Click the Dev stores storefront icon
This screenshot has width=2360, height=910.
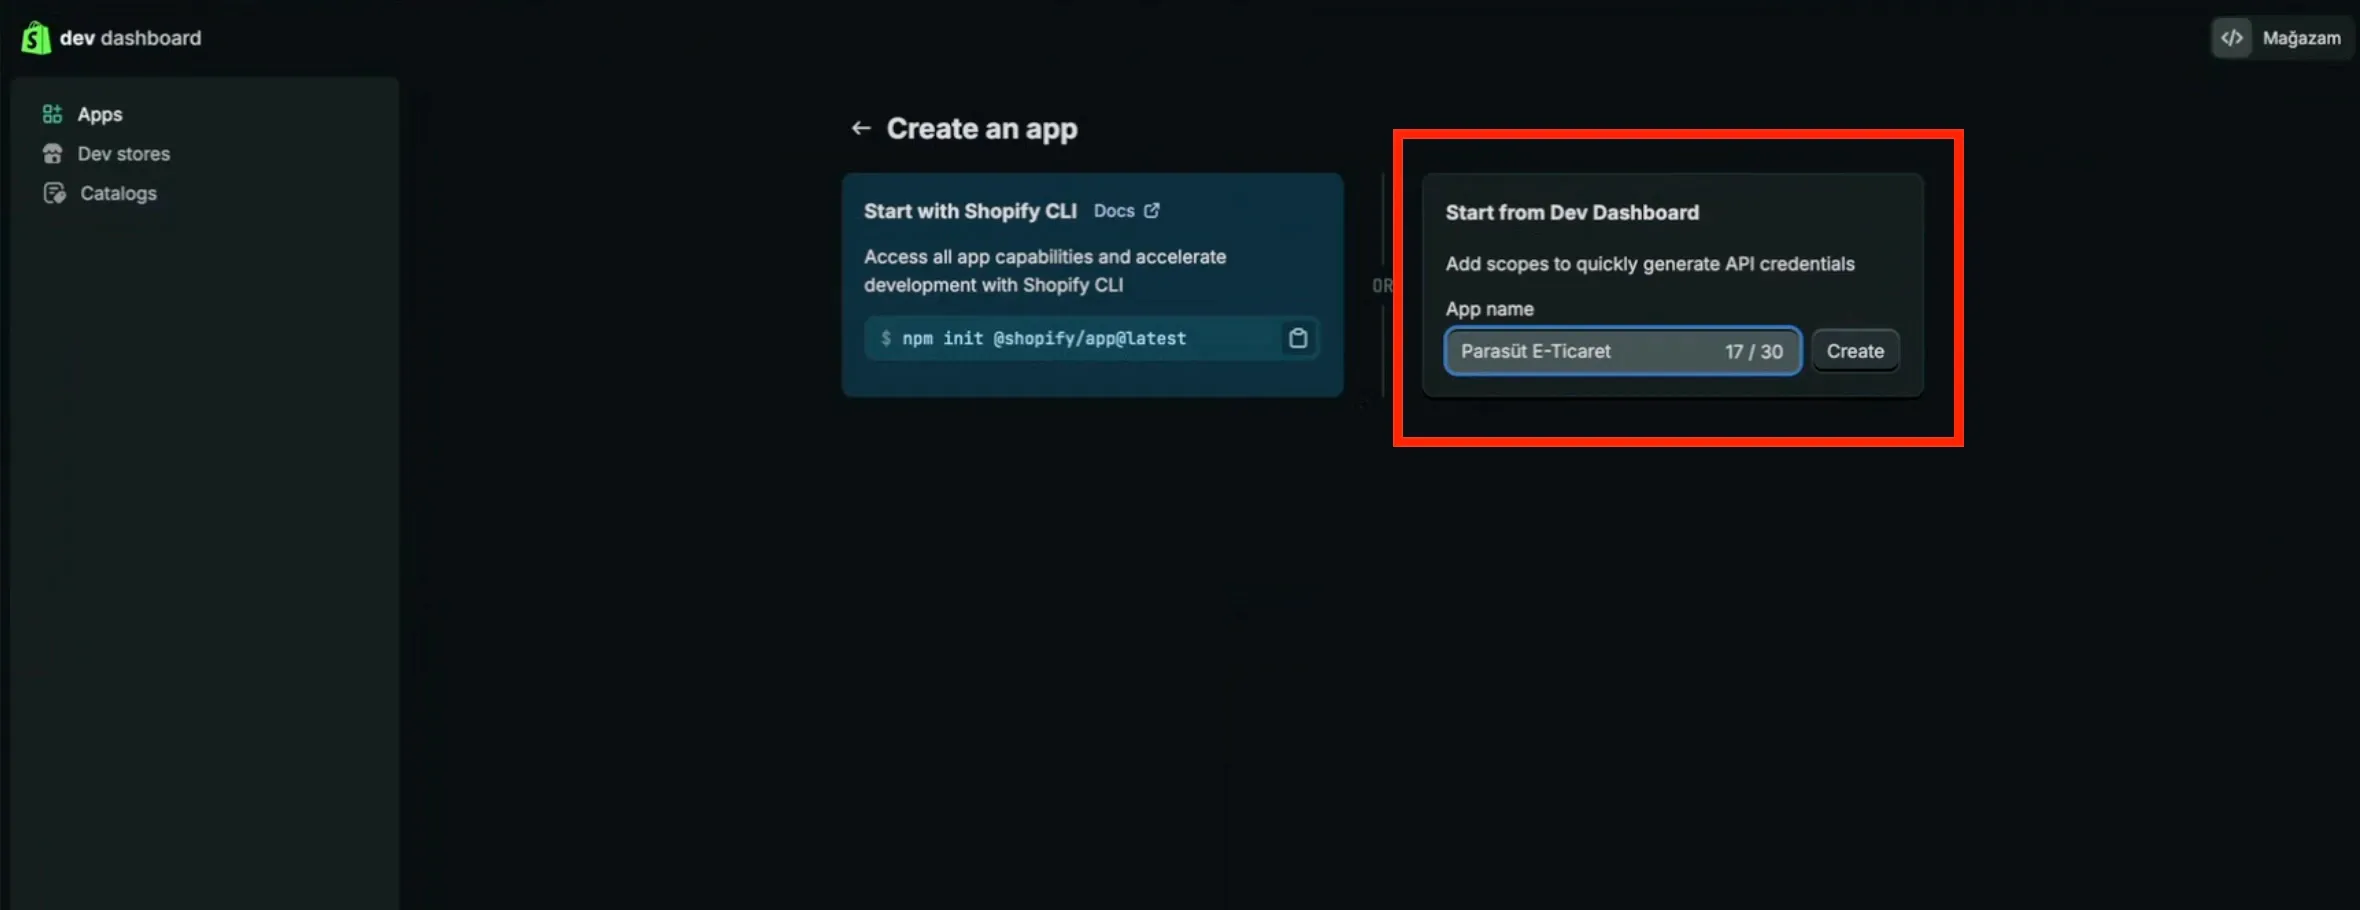point(52,154)
